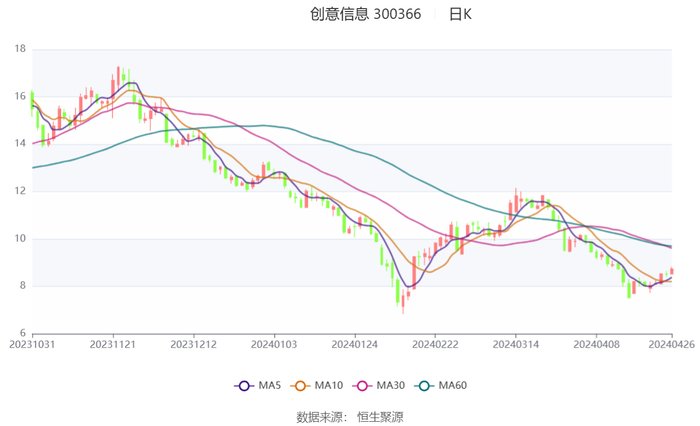Click the 18 value on the price axis
700x426 pixels.
click(x=19, y=49)
